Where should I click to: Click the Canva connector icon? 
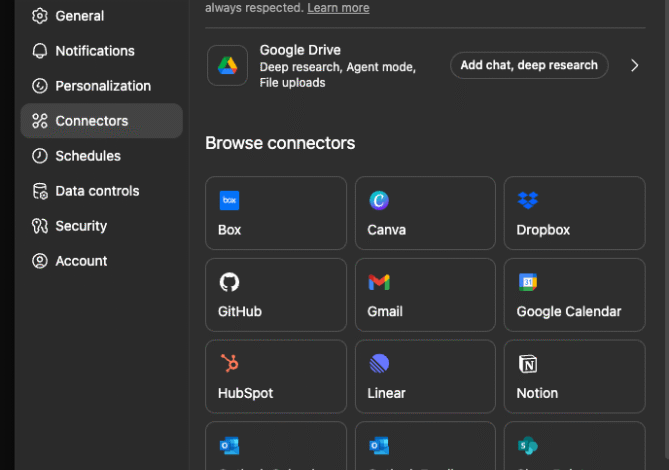pos(379,200)
